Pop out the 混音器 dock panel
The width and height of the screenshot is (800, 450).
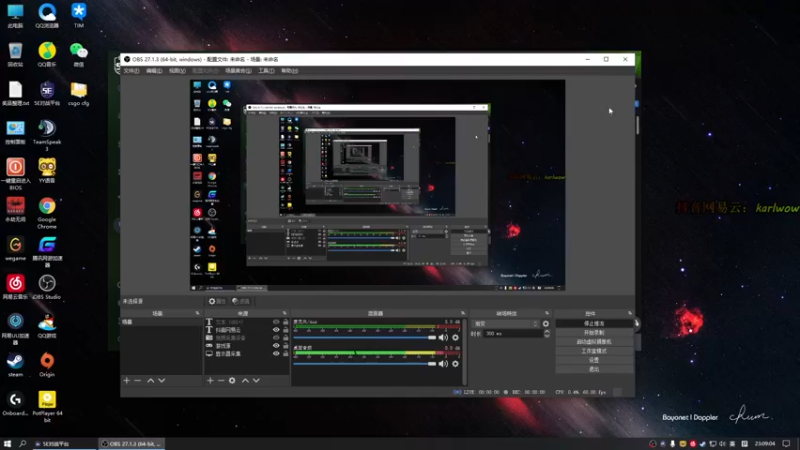click(463, 313)
